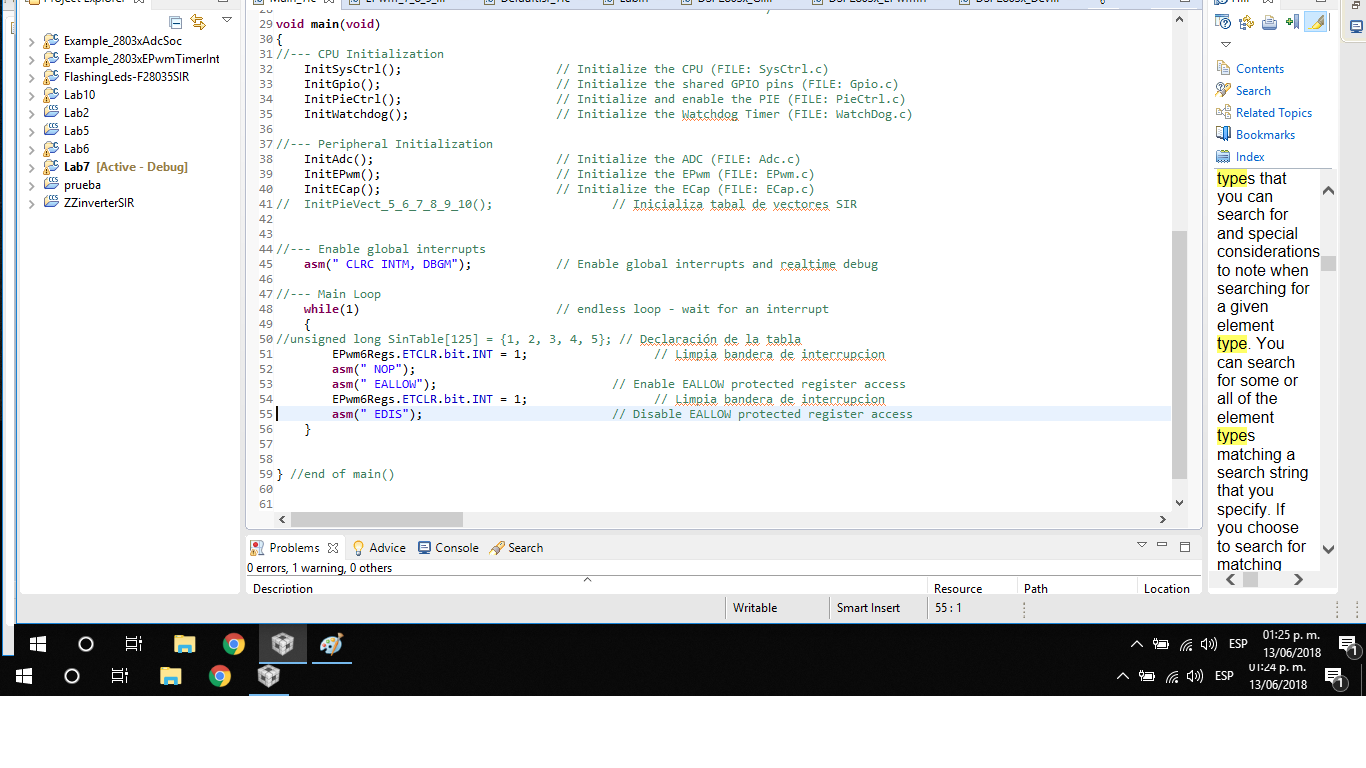Sort problems by the Path column
The height and width of the screenshot is (768, 1366).
(x=1076, y=588)
